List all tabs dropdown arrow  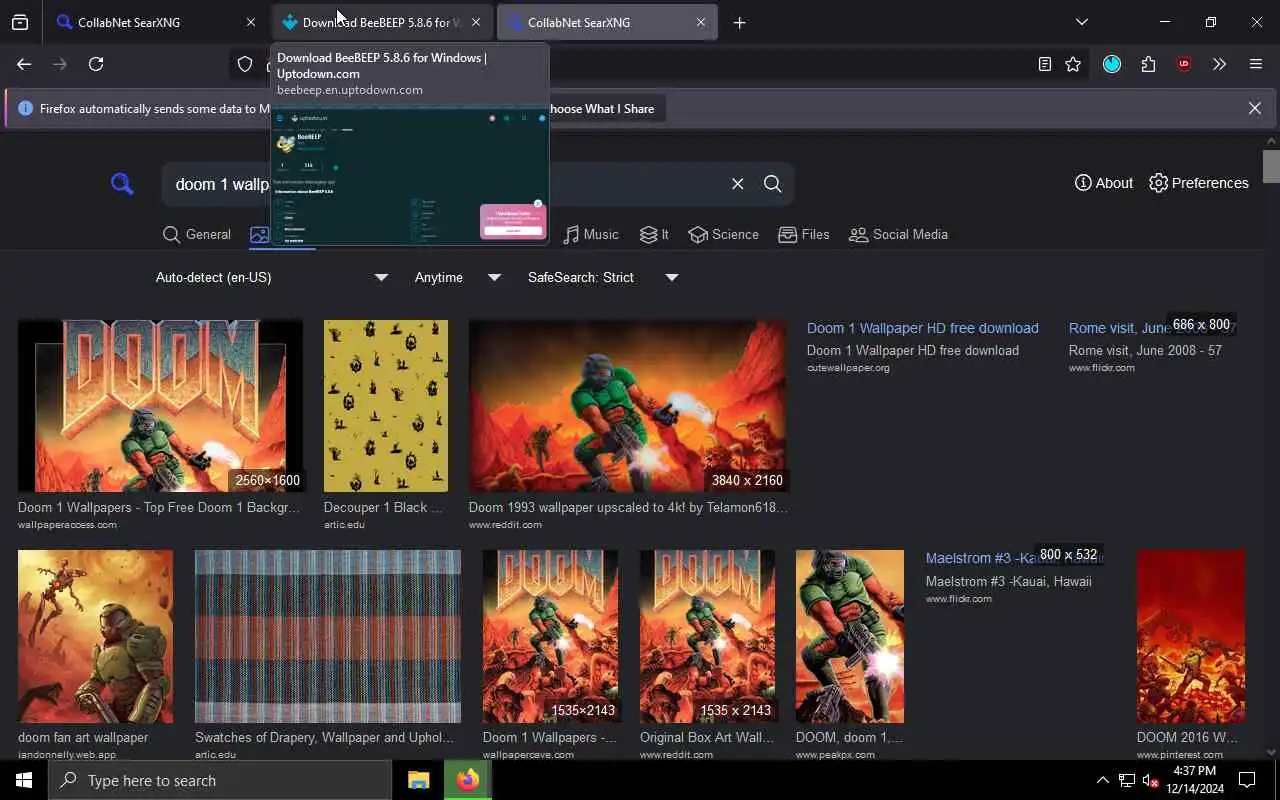(x=1081, y=22)
